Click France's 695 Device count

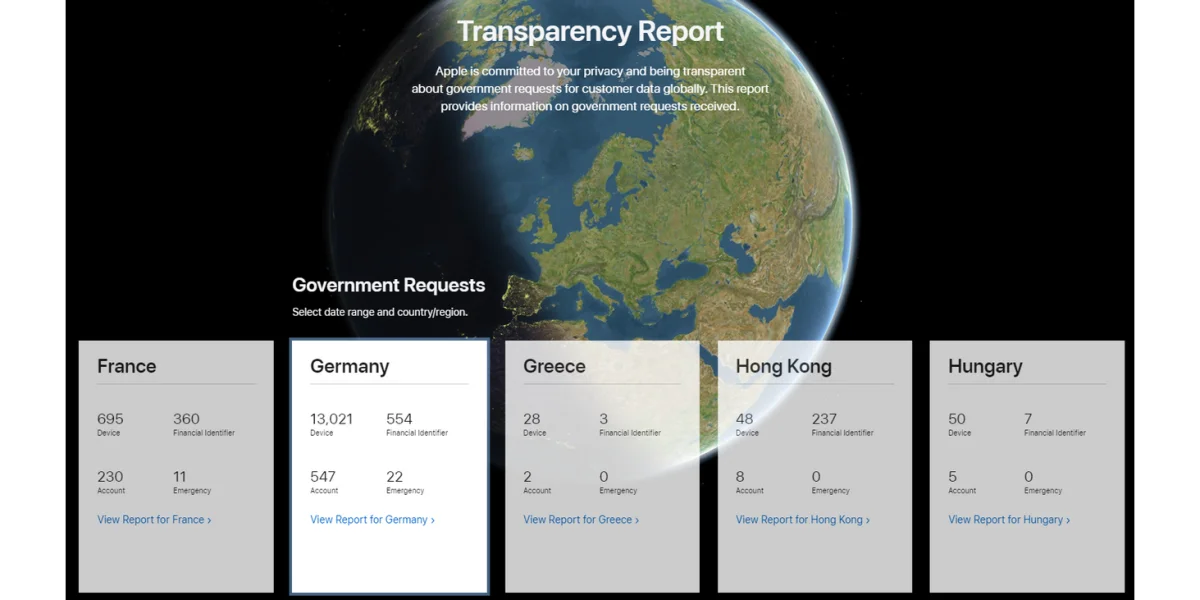click(110, 419)
